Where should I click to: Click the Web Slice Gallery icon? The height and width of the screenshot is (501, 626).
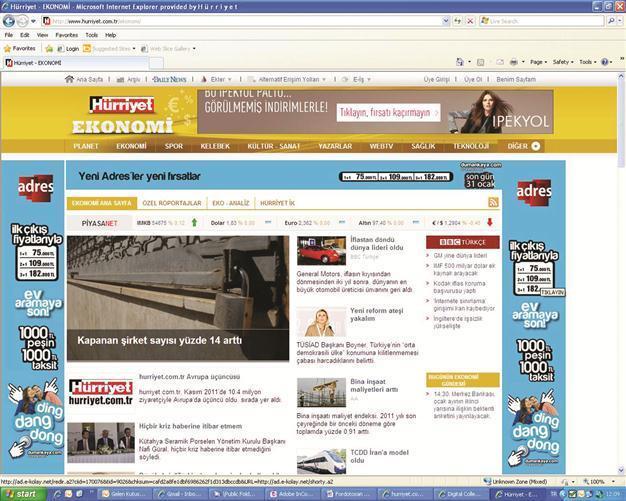click(x=144, y=49)
